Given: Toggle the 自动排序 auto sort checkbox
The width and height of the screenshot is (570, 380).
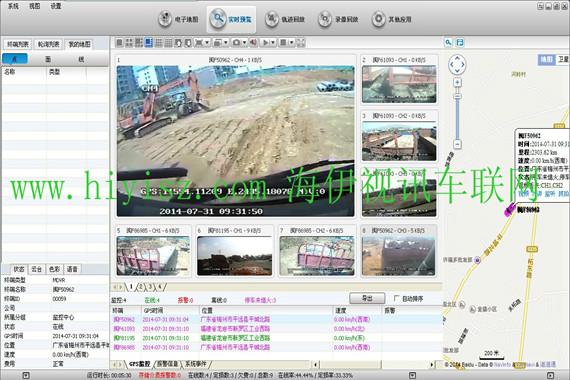Looking at the screenshot, I should tap(397, 299).
